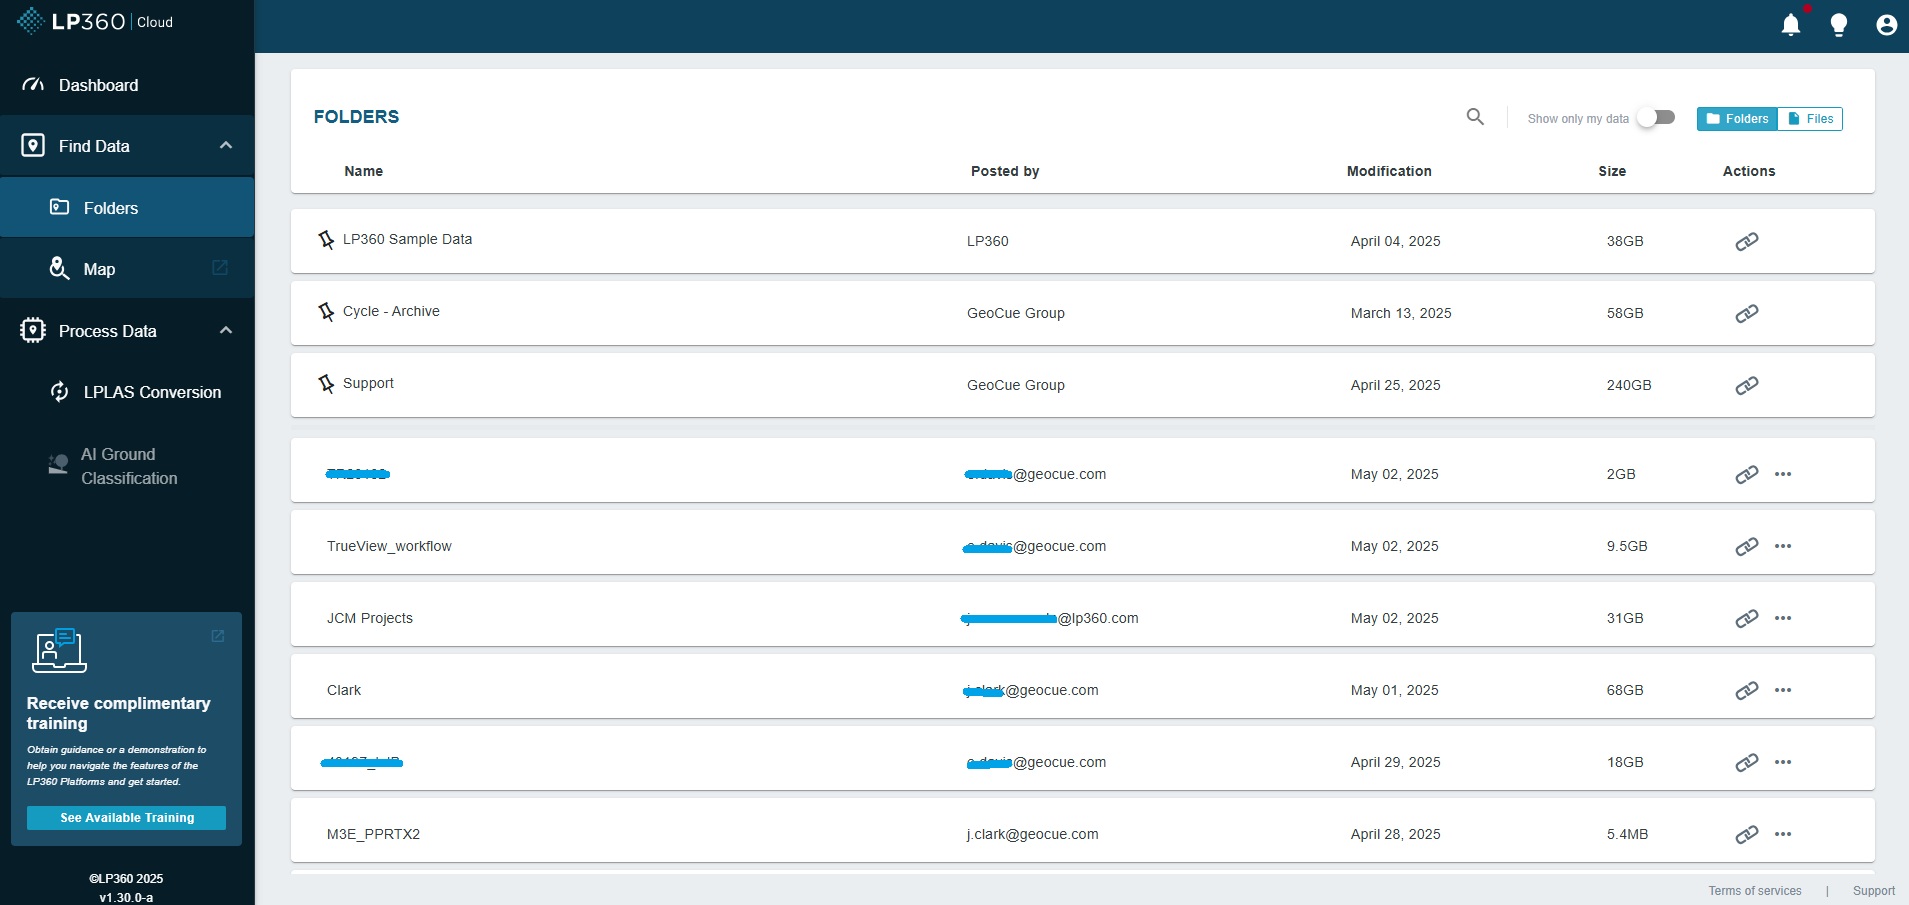Open more actions for the 2GB folder
The height and width of the screenshot is (905, 1909).
coord(1783,474)
